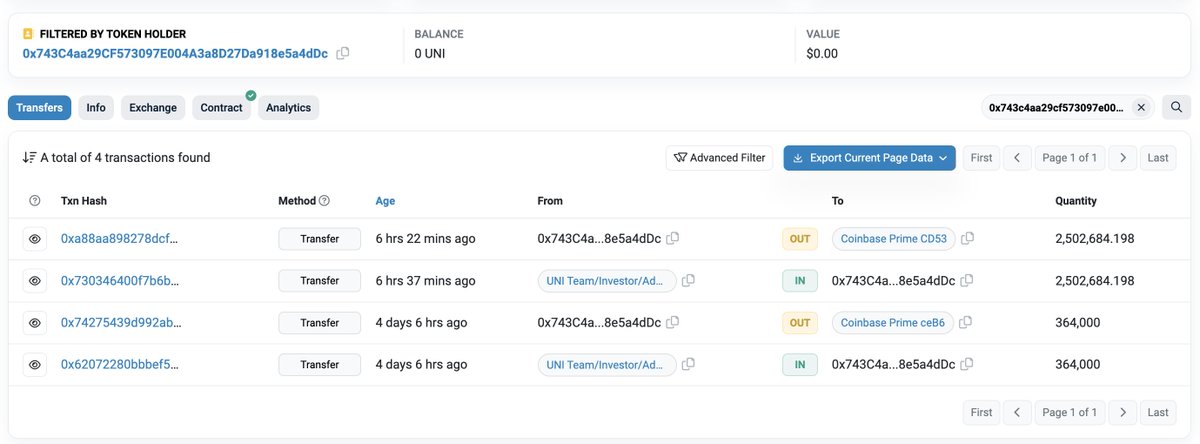Copy From address in 6 hrs 22 mins row
The image size is (1200, 444).
pyautogui.click(x=673, y=239)
